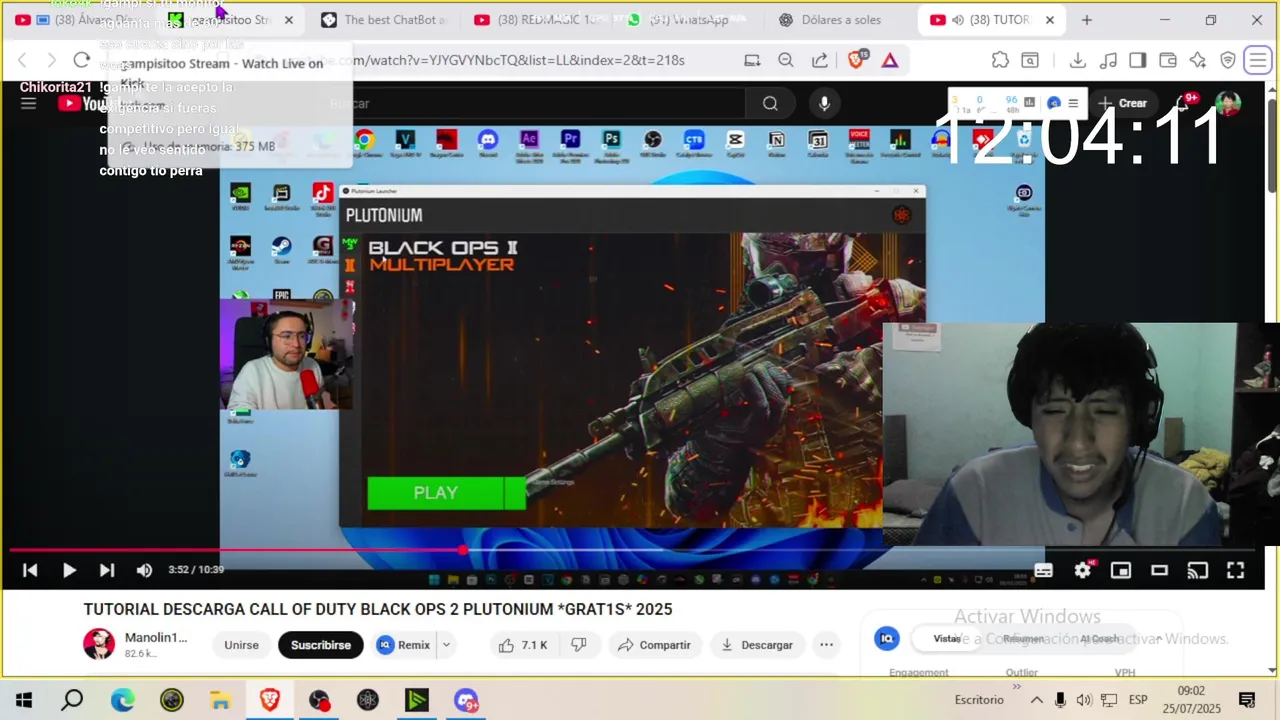Click Suscribirse button

click(321, 645)
